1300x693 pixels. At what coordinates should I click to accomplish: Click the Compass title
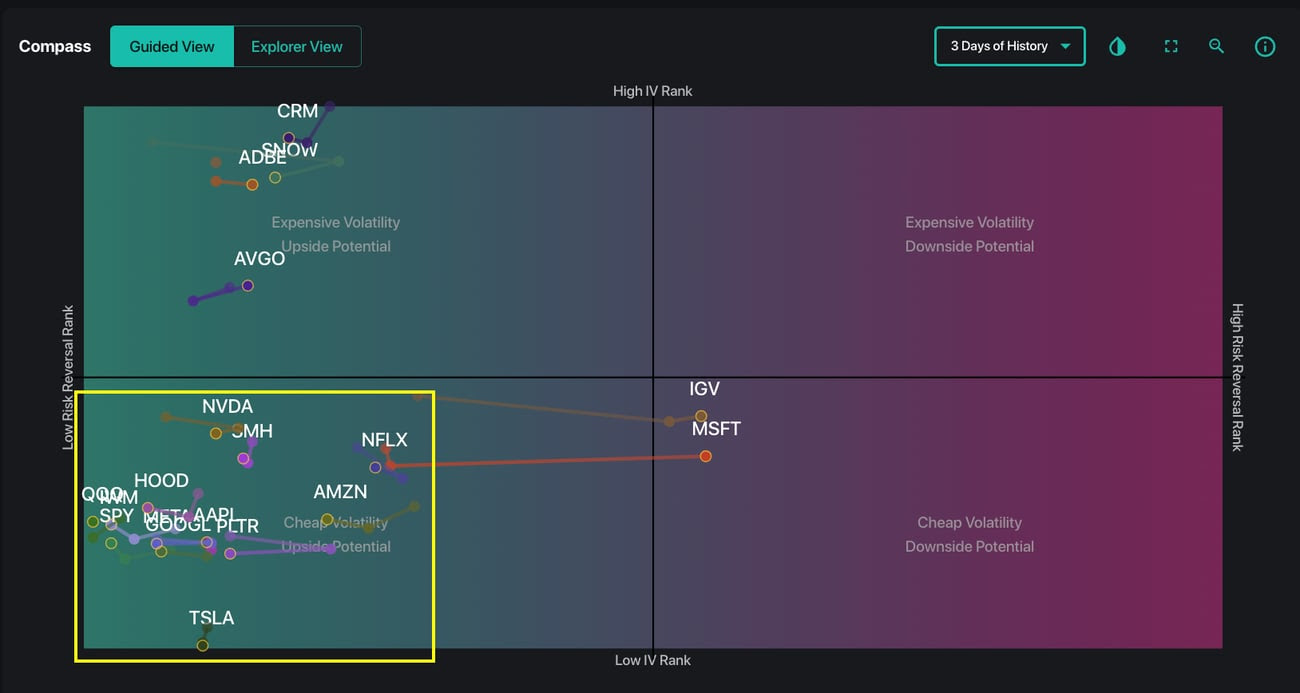tap(55, 47)
